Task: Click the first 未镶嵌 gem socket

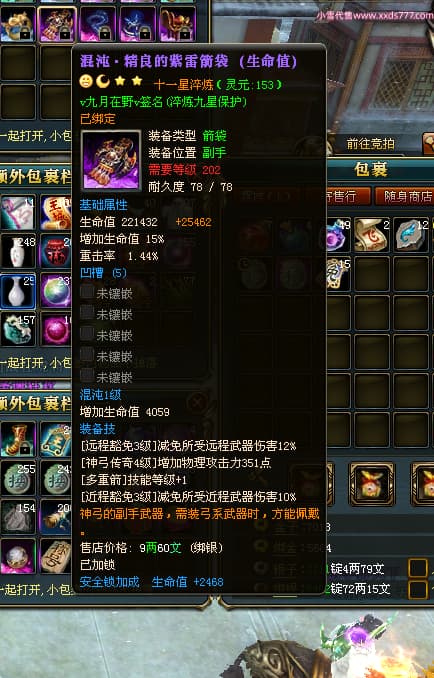Action: pyautogui.click(x=106, y=293)
